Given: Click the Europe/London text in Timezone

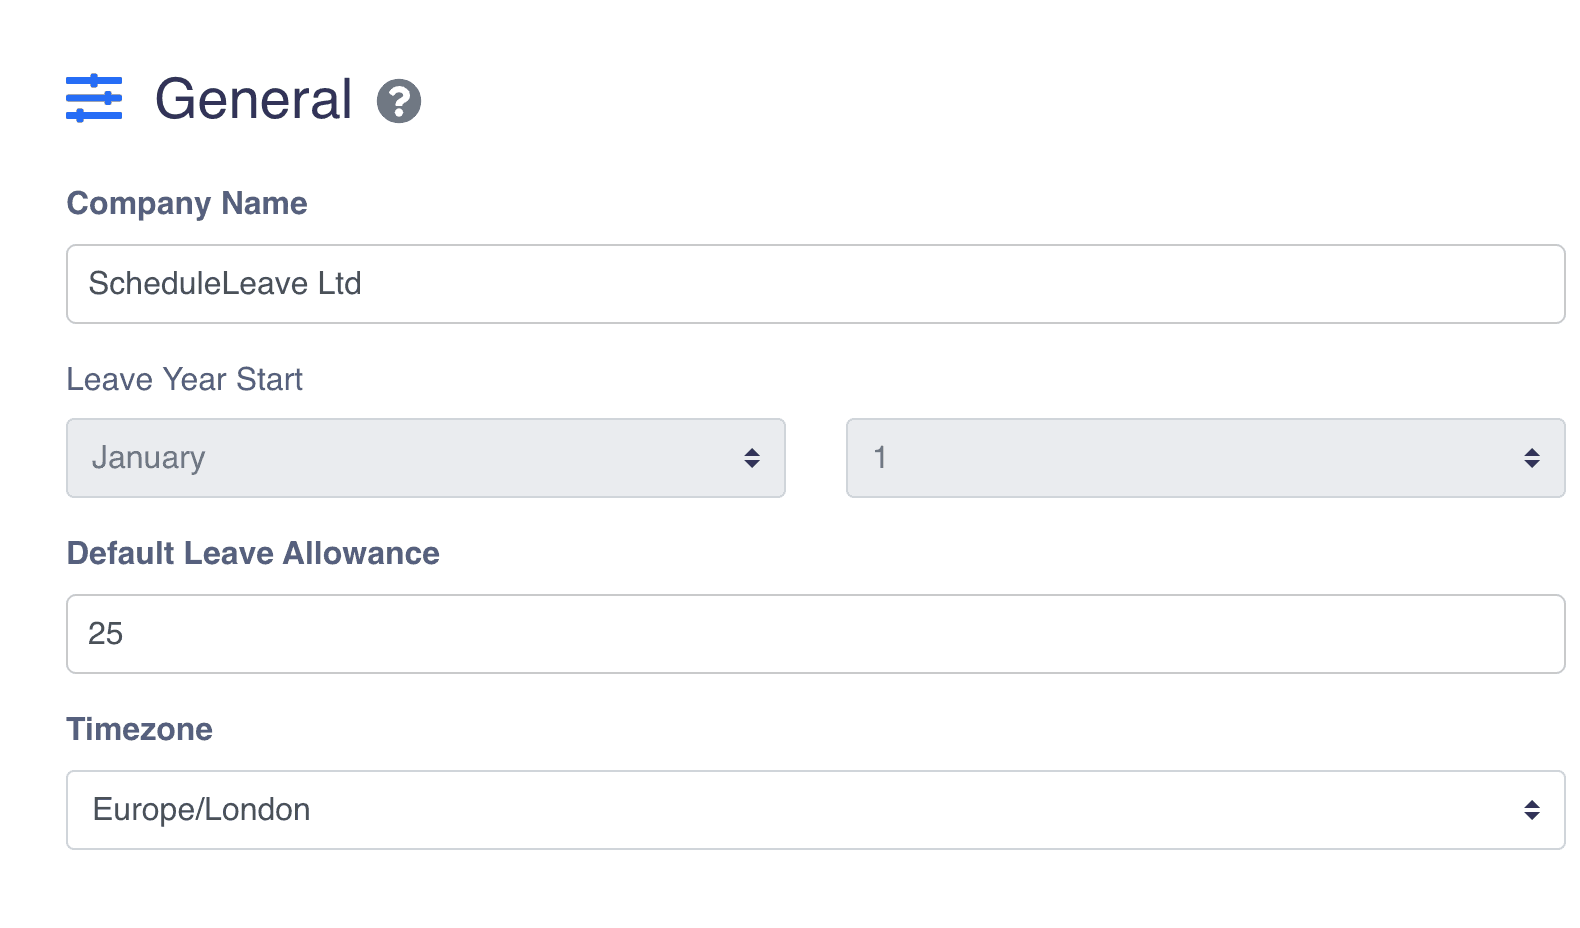Looking at the screenshot, I should click(x=201, y=810).
